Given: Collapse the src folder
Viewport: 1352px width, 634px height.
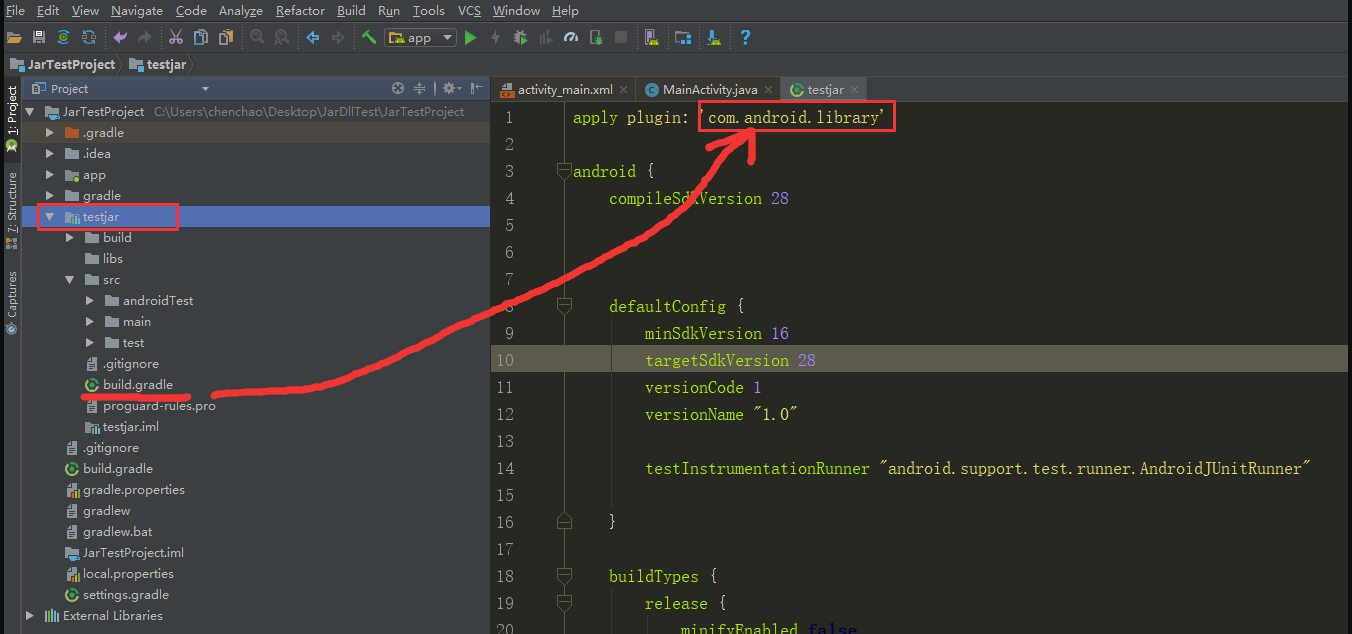Looking at the screenshot, I should pos(69,280).
